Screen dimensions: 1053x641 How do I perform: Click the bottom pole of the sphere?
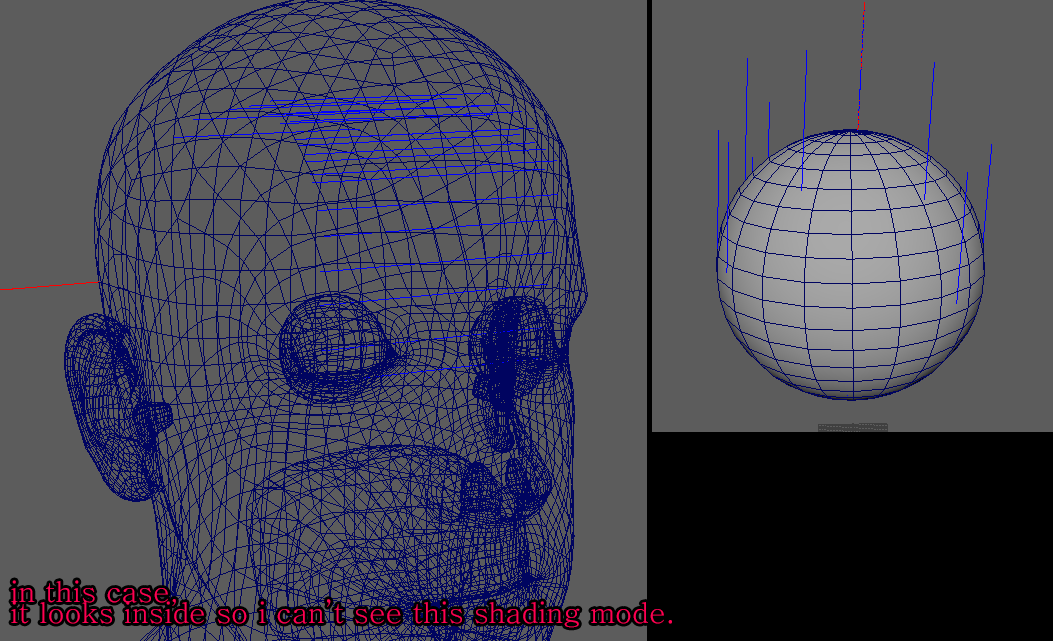pos(851,398)
